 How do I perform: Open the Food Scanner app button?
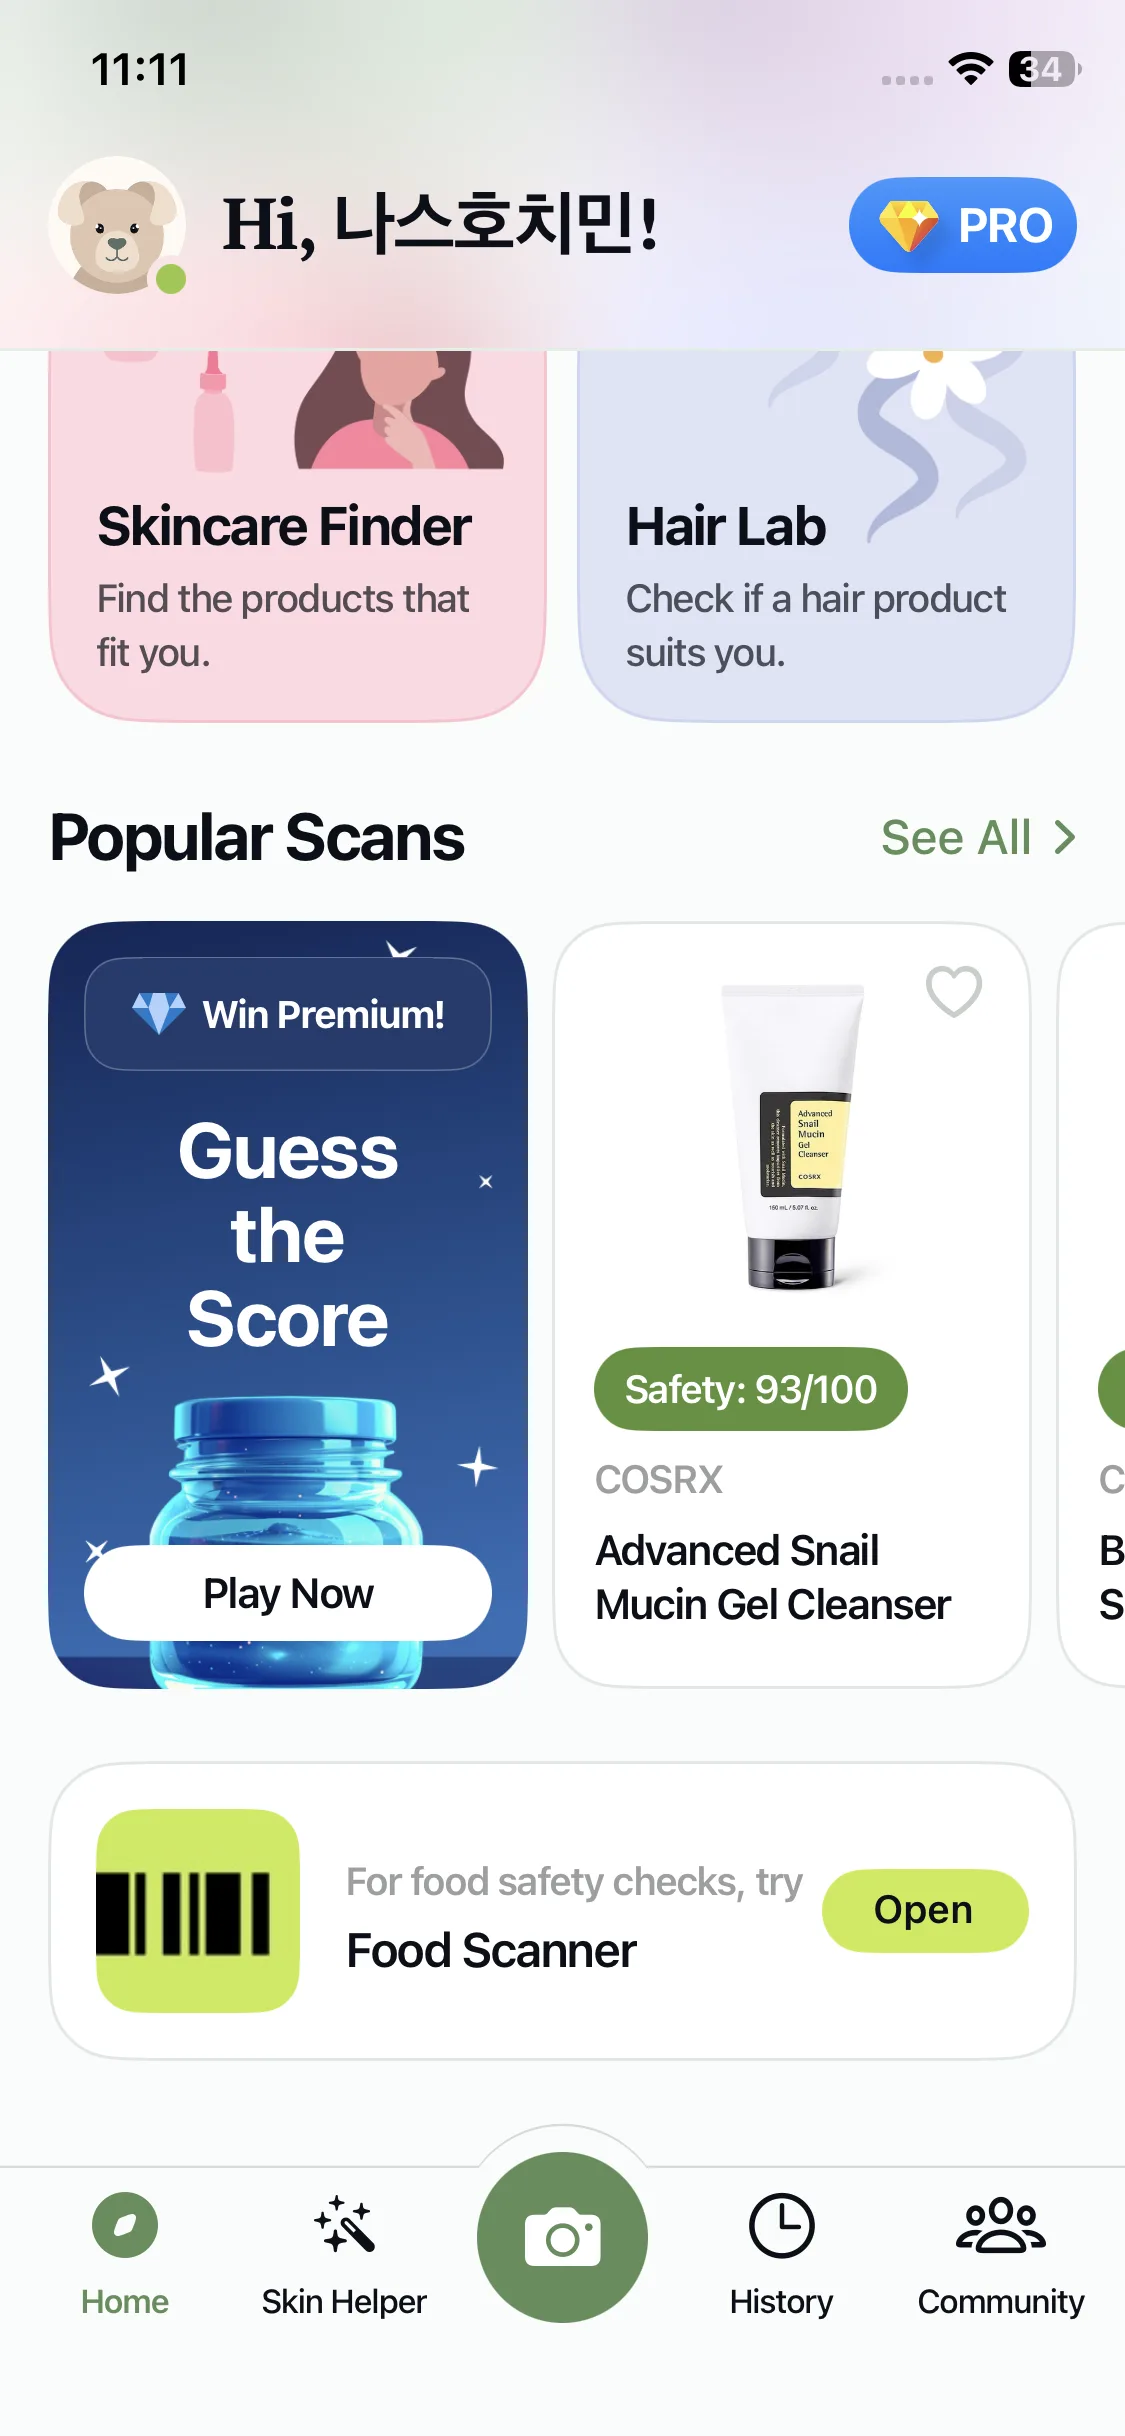click(925, 1910)
